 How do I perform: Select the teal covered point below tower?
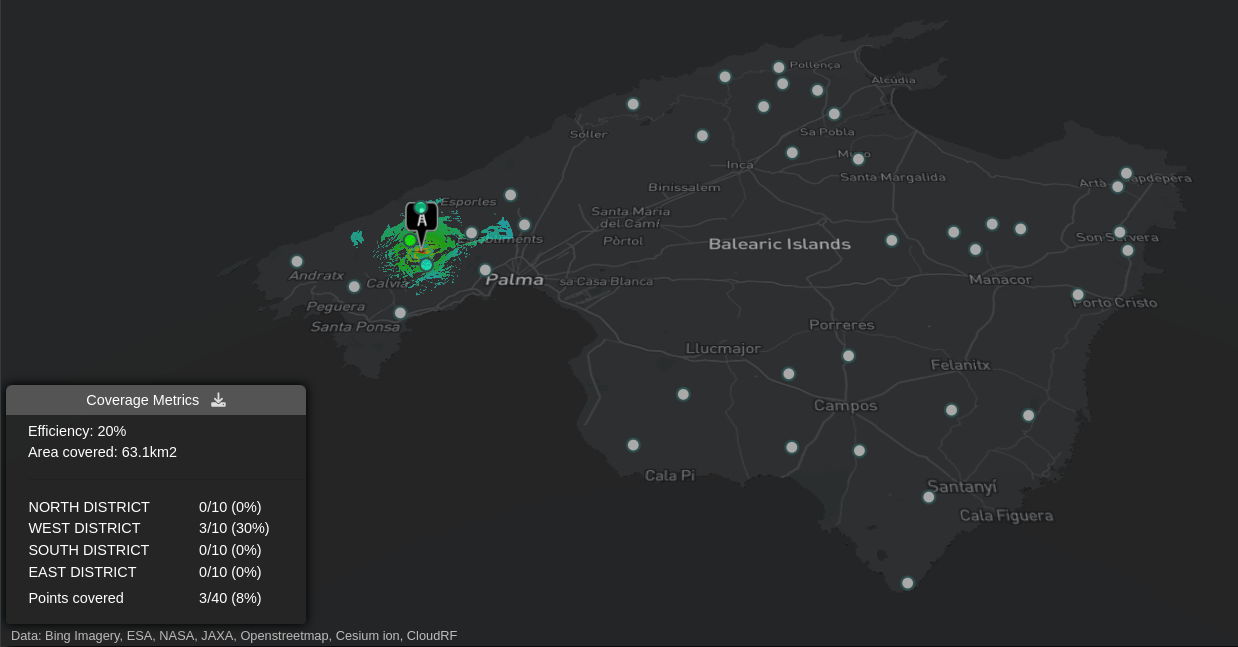[x=426, y=265]
